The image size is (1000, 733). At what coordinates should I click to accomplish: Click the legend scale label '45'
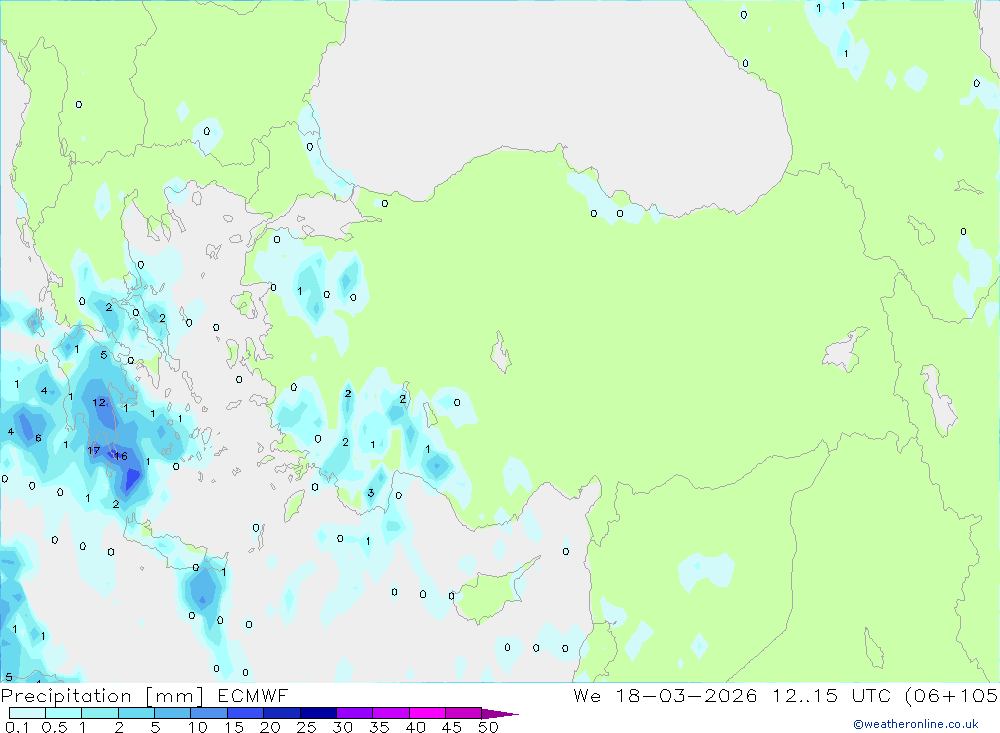[452, 727]
